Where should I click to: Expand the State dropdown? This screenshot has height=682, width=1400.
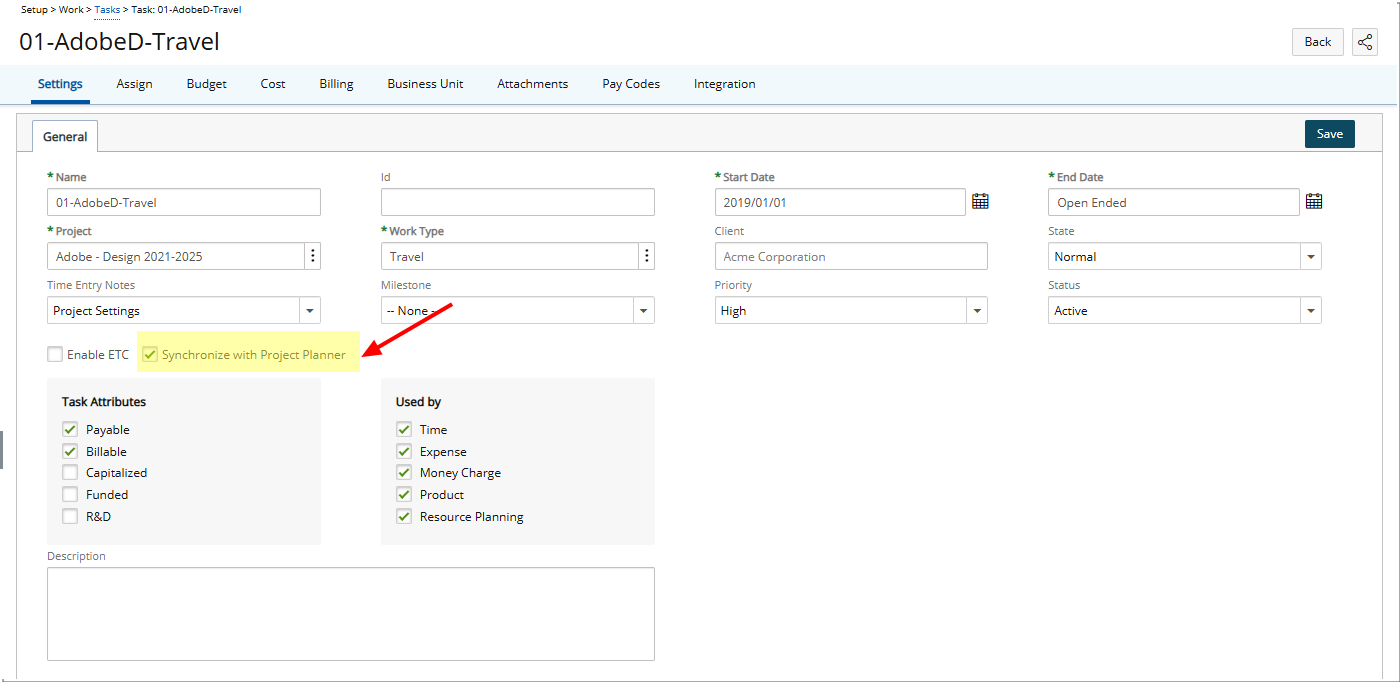(x=1311, y=256)
